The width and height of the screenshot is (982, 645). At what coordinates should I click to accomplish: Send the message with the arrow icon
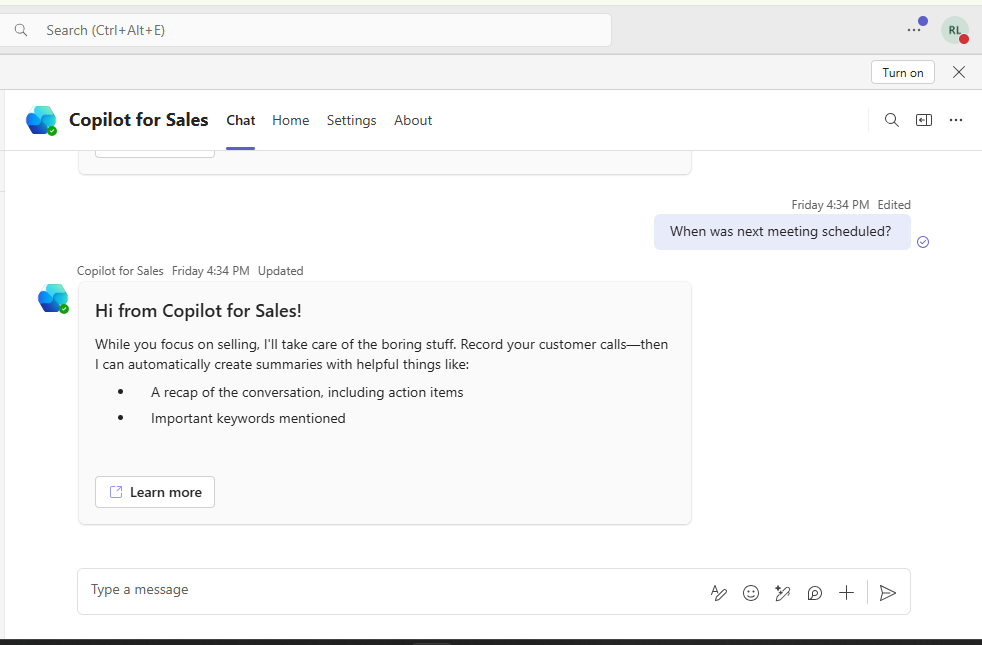click(x=887, y=592)
